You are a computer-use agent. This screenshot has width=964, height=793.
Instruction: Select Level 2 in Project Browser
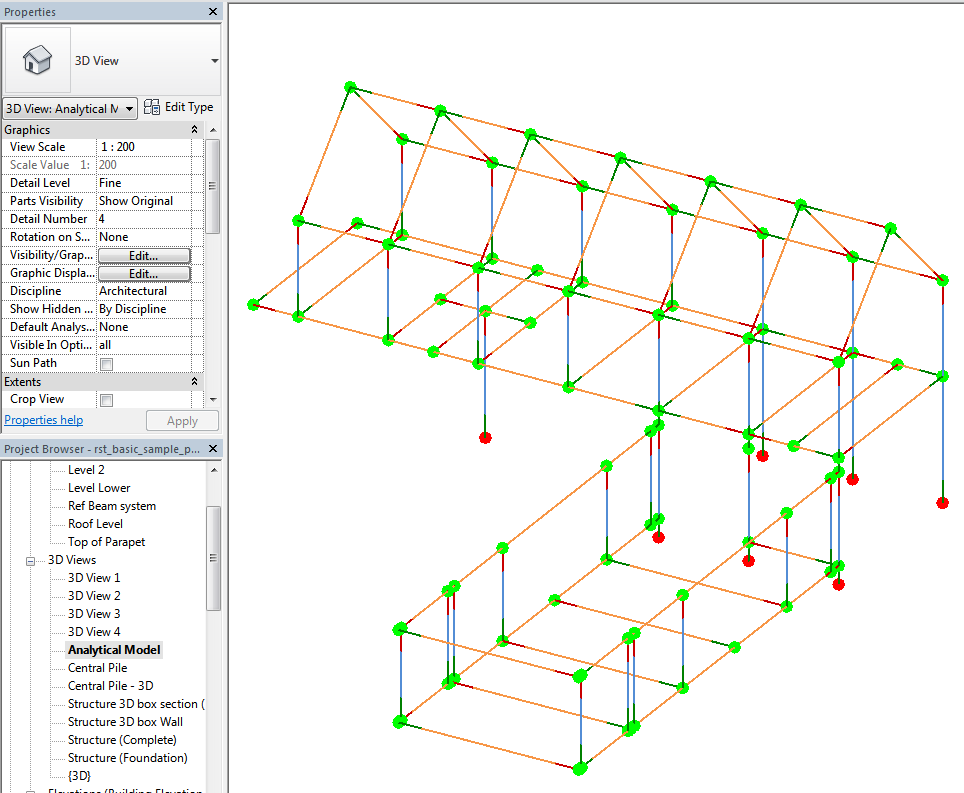pos(86,470)
